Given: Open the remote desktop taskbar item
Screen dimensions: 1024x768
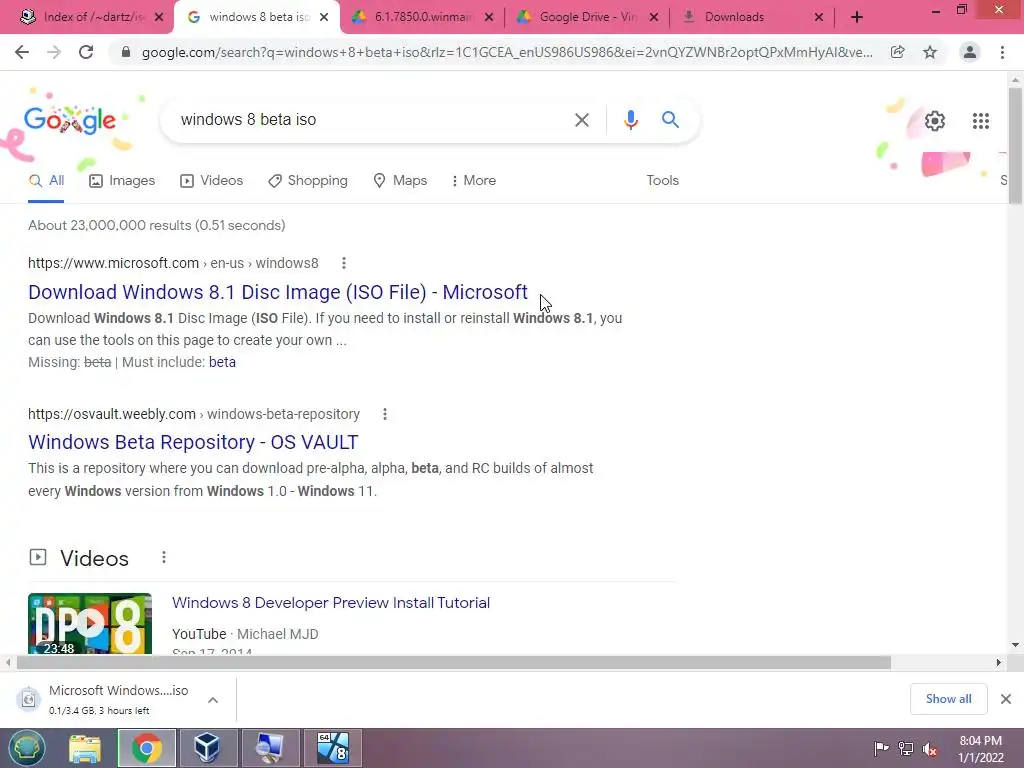Looking at the screenshot, I should tap(270, 748).
